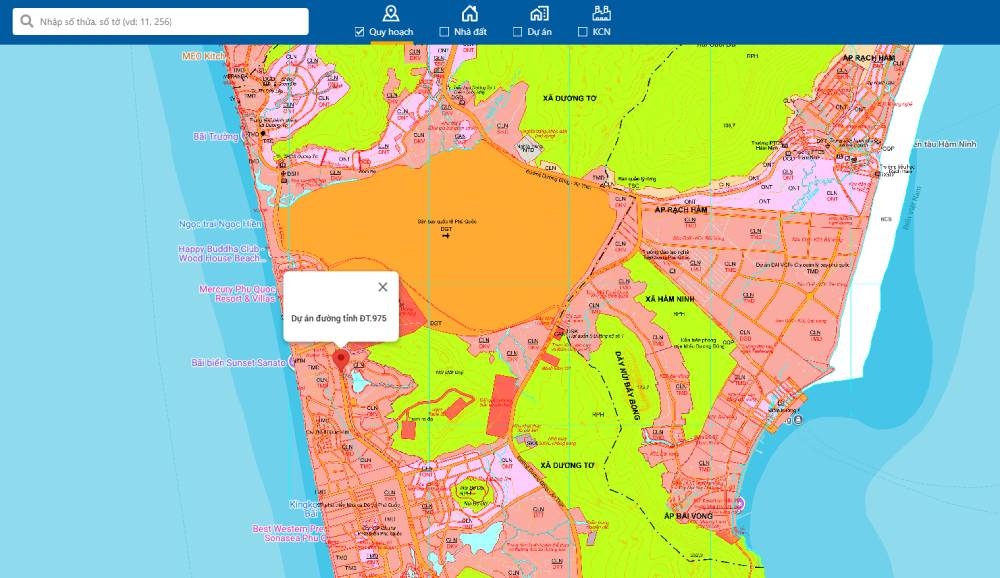Check the KCN layer checkbox
Screen dimensions: 1000x578
coord(582,32)
